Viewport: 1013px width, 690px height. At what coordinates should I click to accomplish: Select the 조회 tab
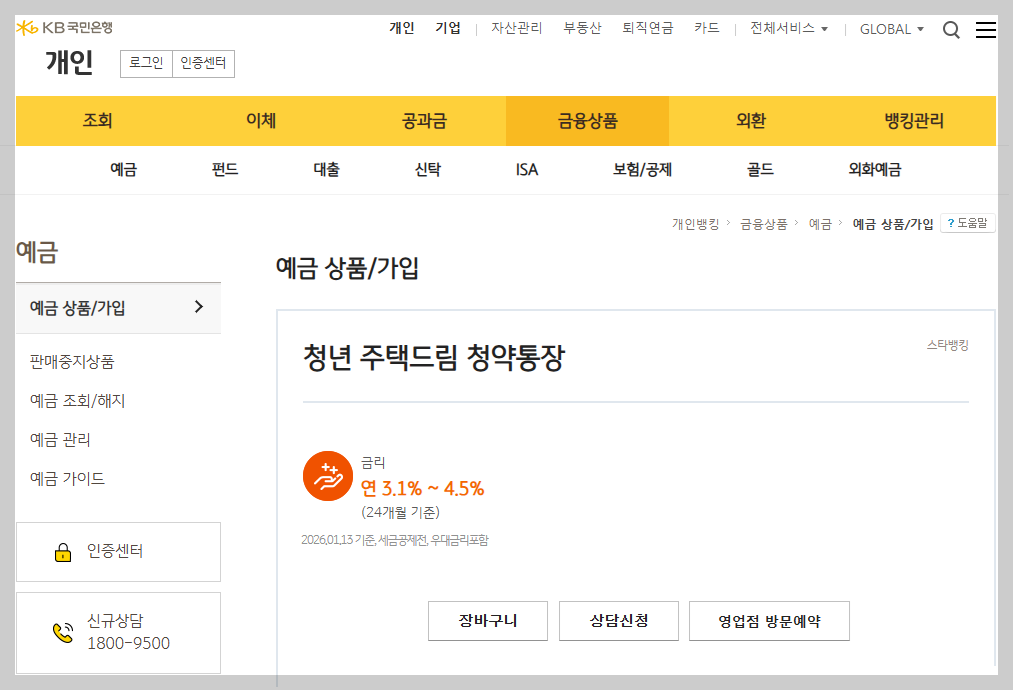click(x=97, y=120)
